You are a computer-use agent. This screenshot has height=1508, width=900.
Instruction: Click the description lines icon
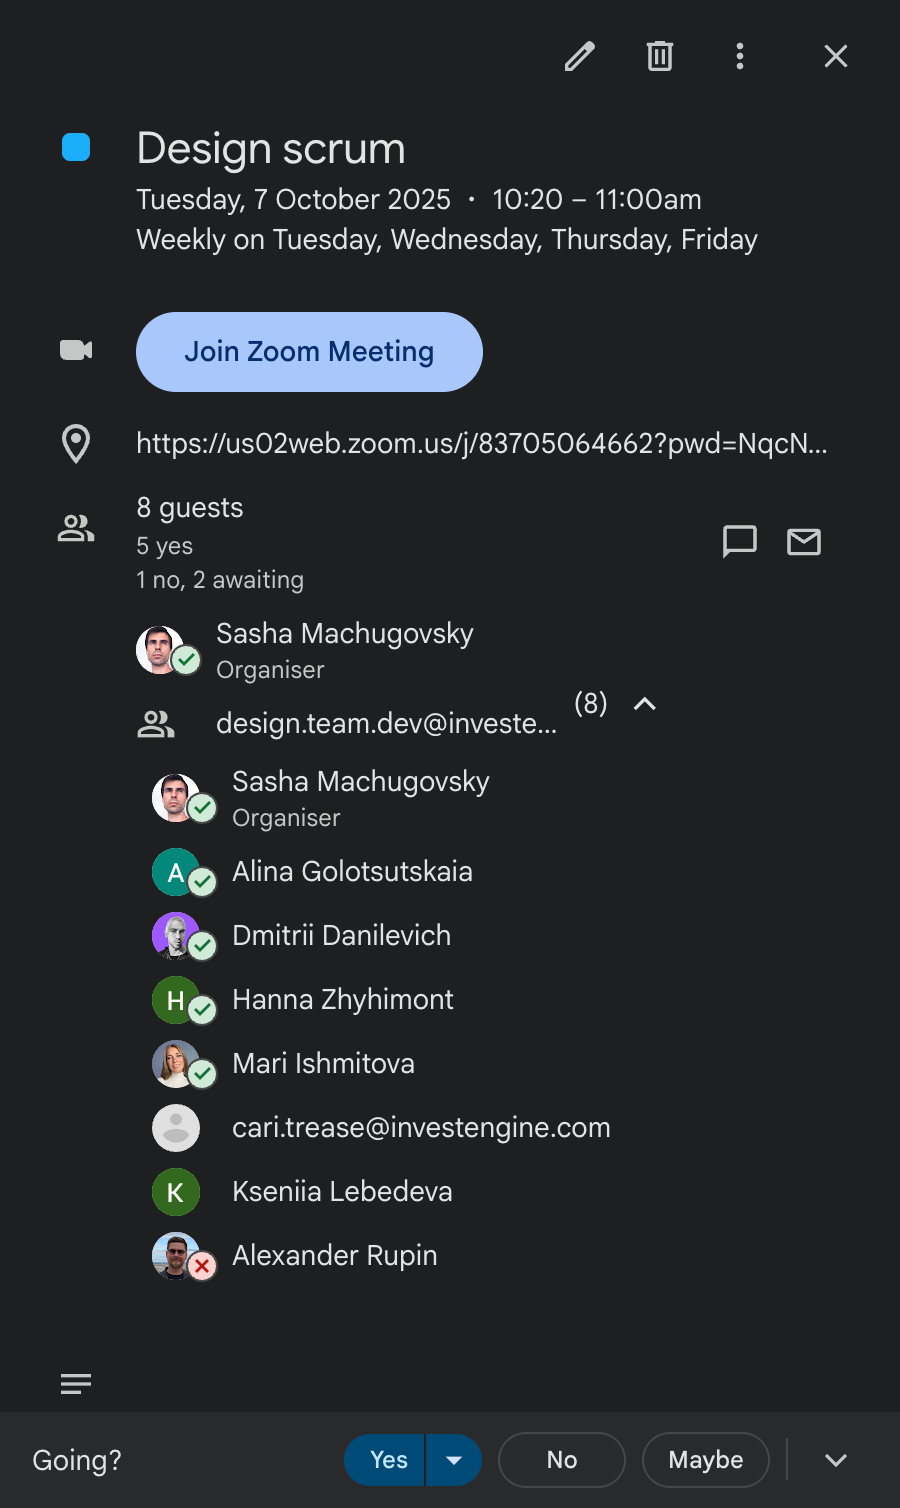coord(76,1384)
